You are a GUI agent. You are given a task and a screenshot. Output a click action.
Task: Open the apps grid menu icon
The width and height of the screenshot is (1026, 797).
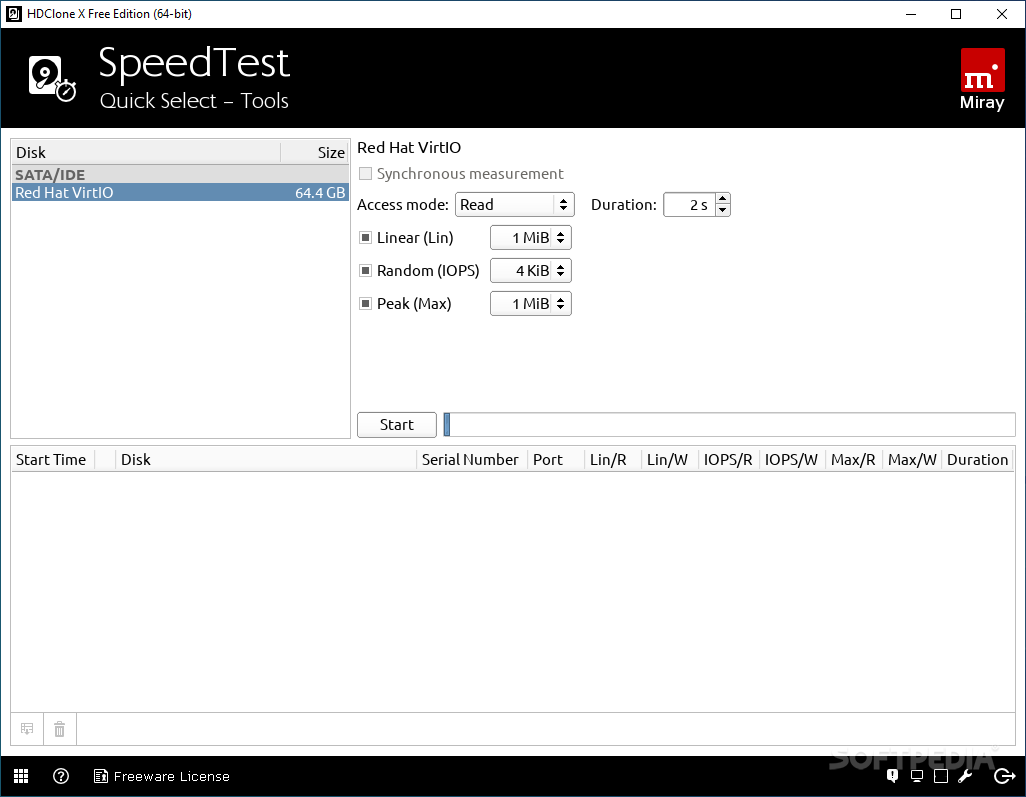(21, 776)
